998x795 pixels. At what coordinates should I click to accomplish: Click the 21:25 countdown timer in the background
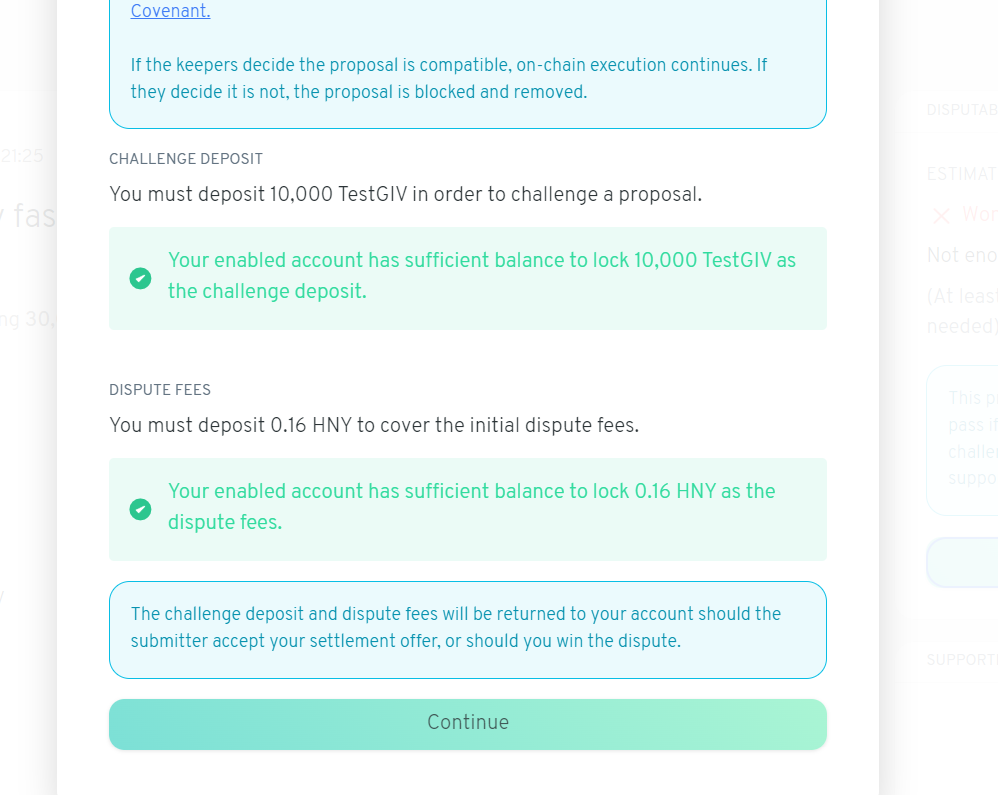(22, 156)
